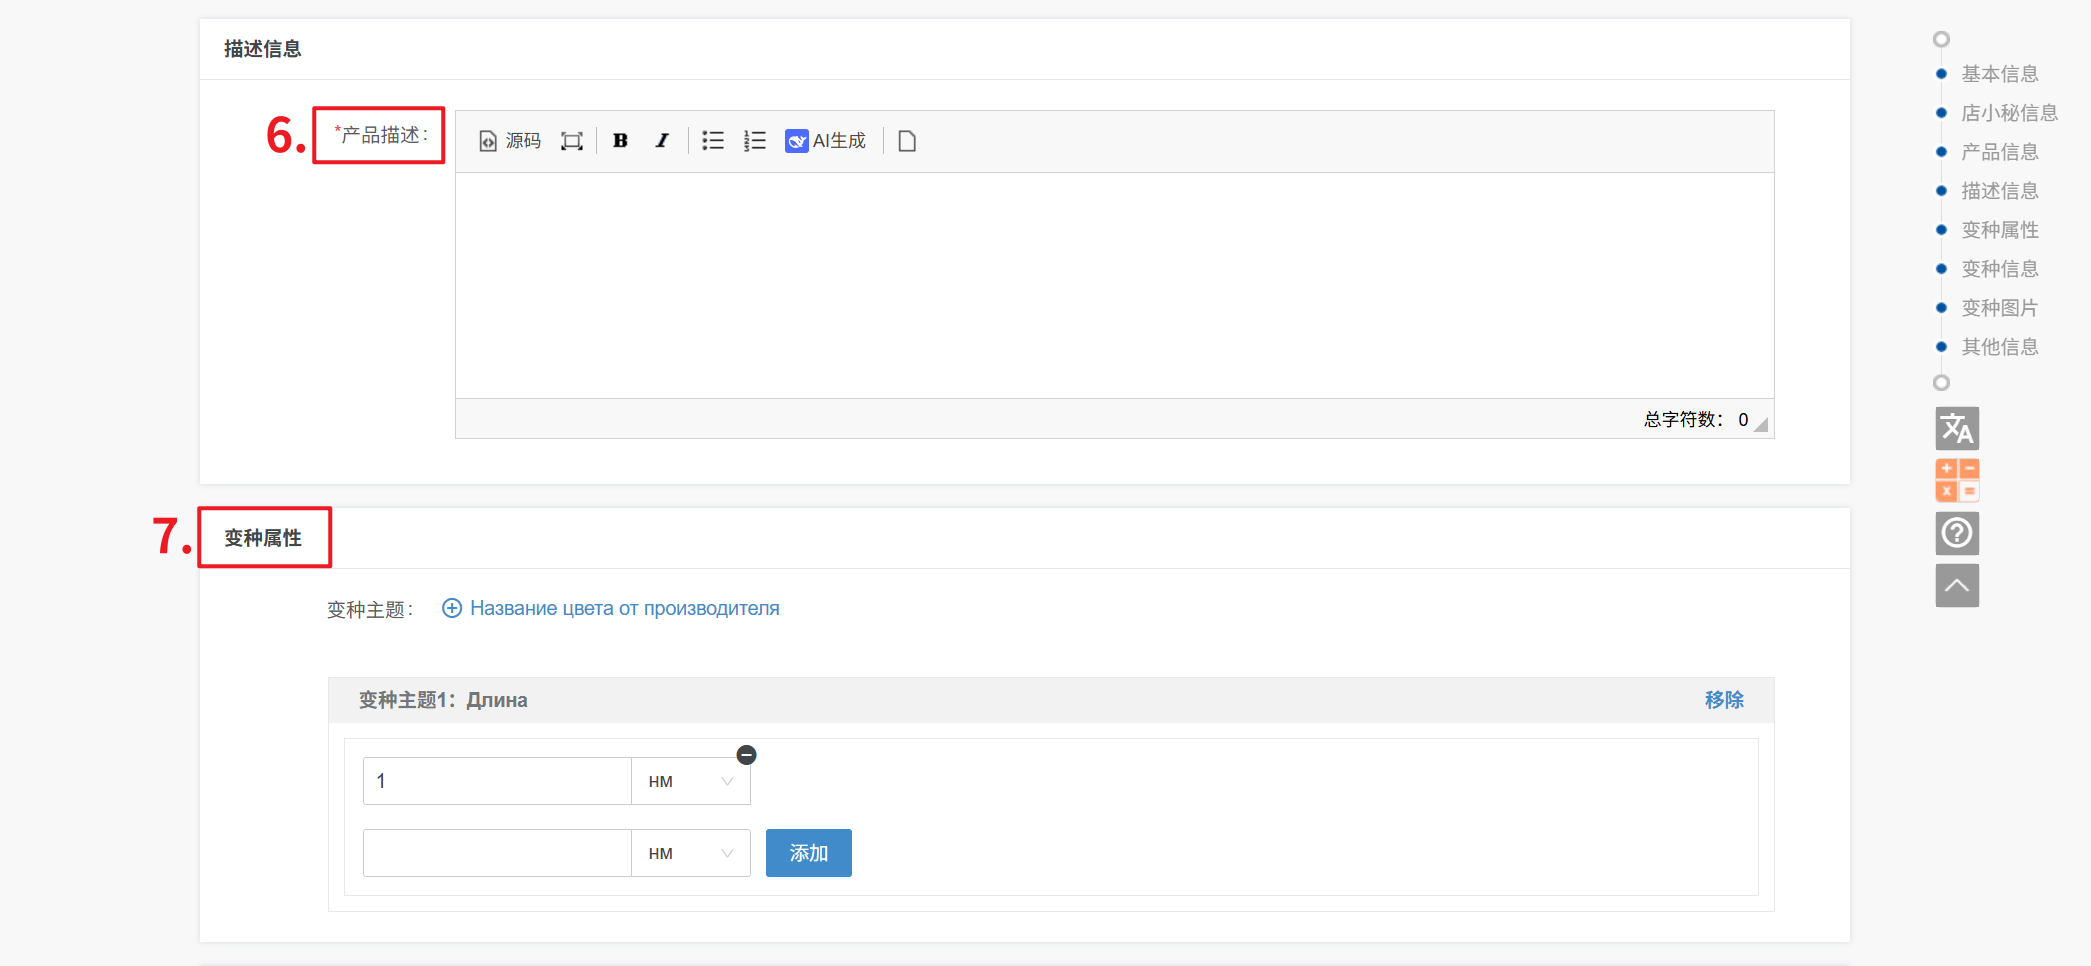The image size is (2091, 966).
Task: Click the empty variant length input field
Action: pos(497,853)
